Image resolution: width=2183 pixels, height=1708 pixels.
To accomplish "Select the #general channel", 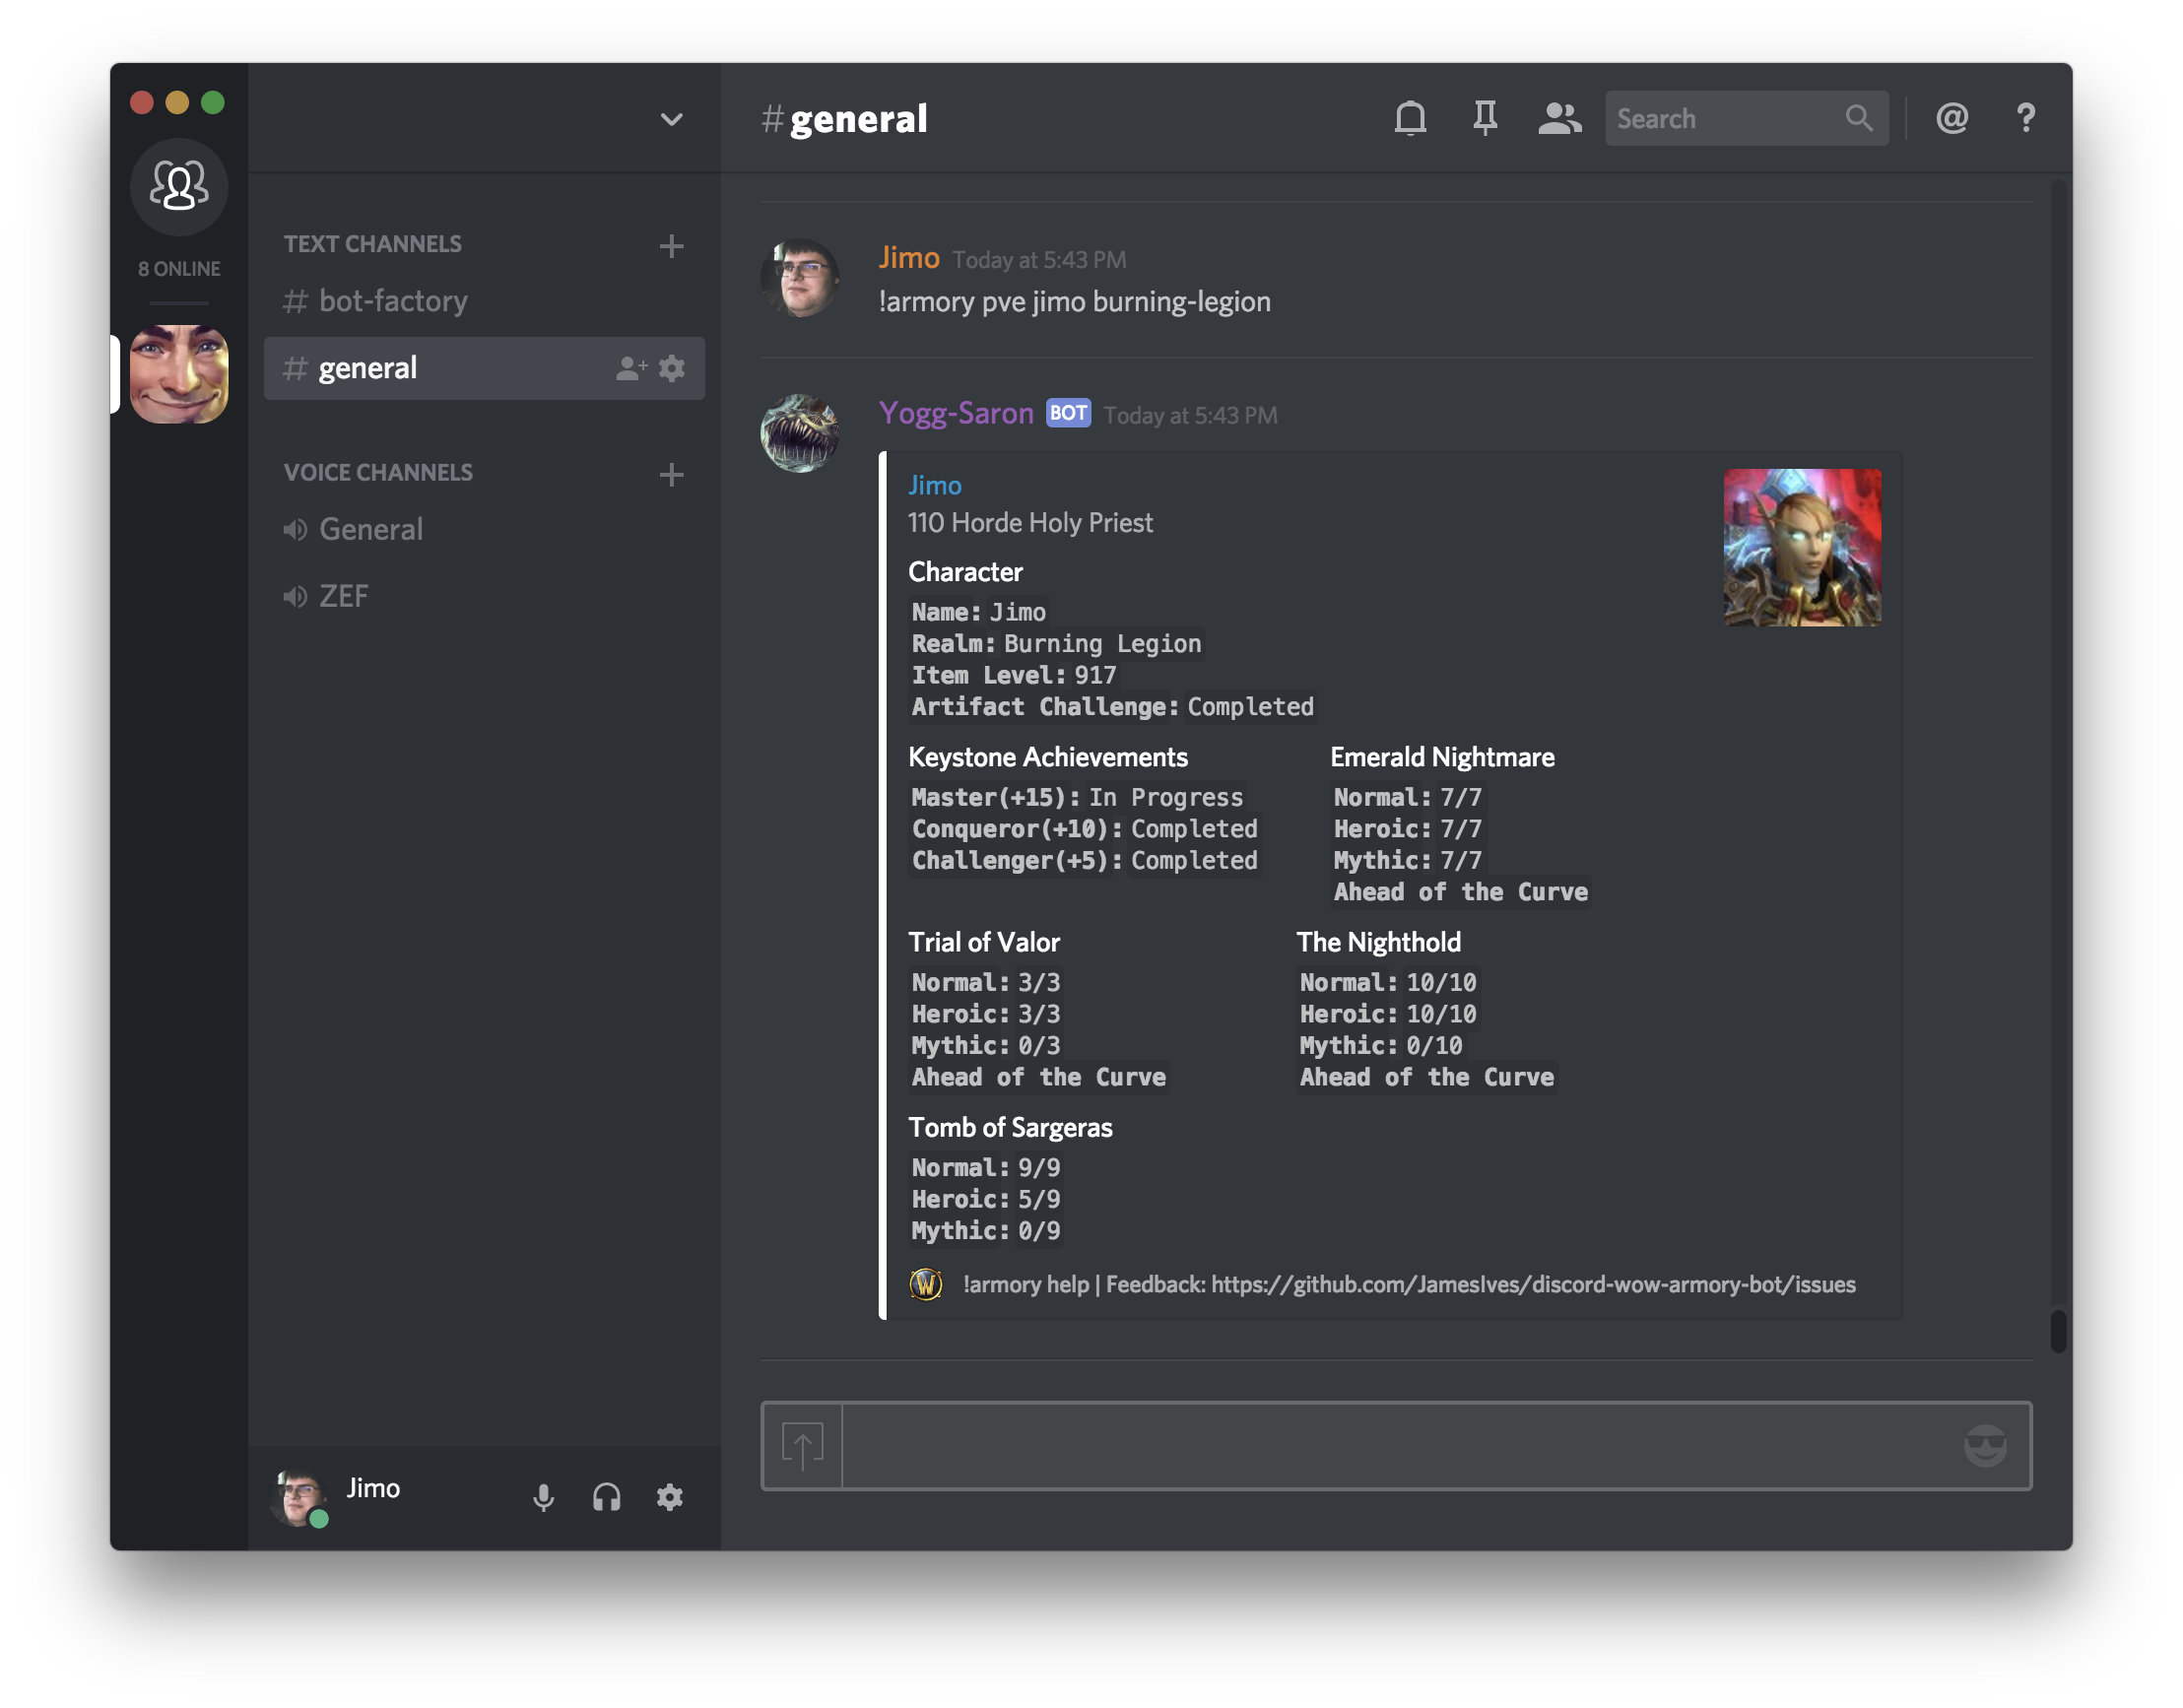I will point(366,366).
